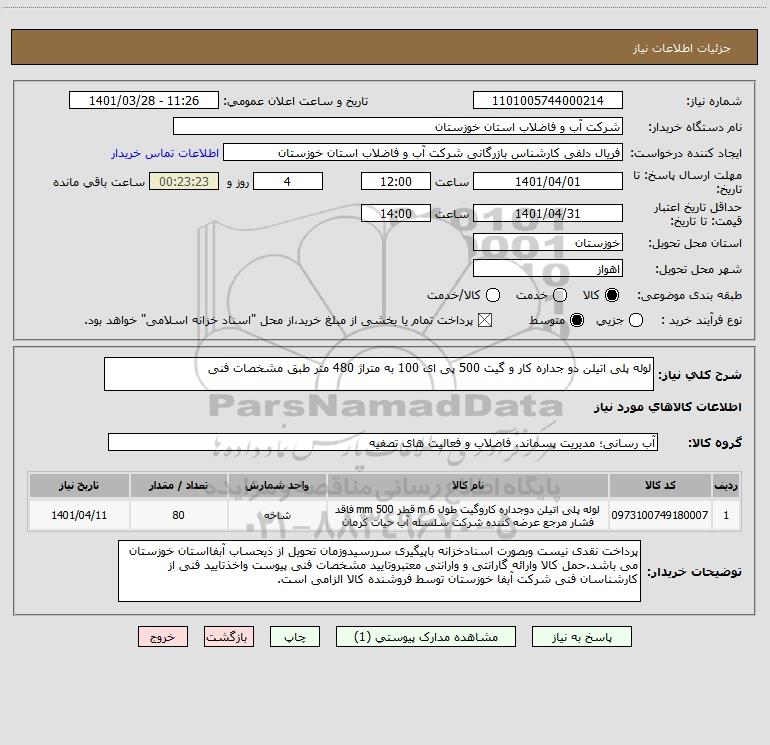Viewport: 770px width, 745px height.
Task: Click the تاریخ نیاز column header
Action: (x=79, y=486)
